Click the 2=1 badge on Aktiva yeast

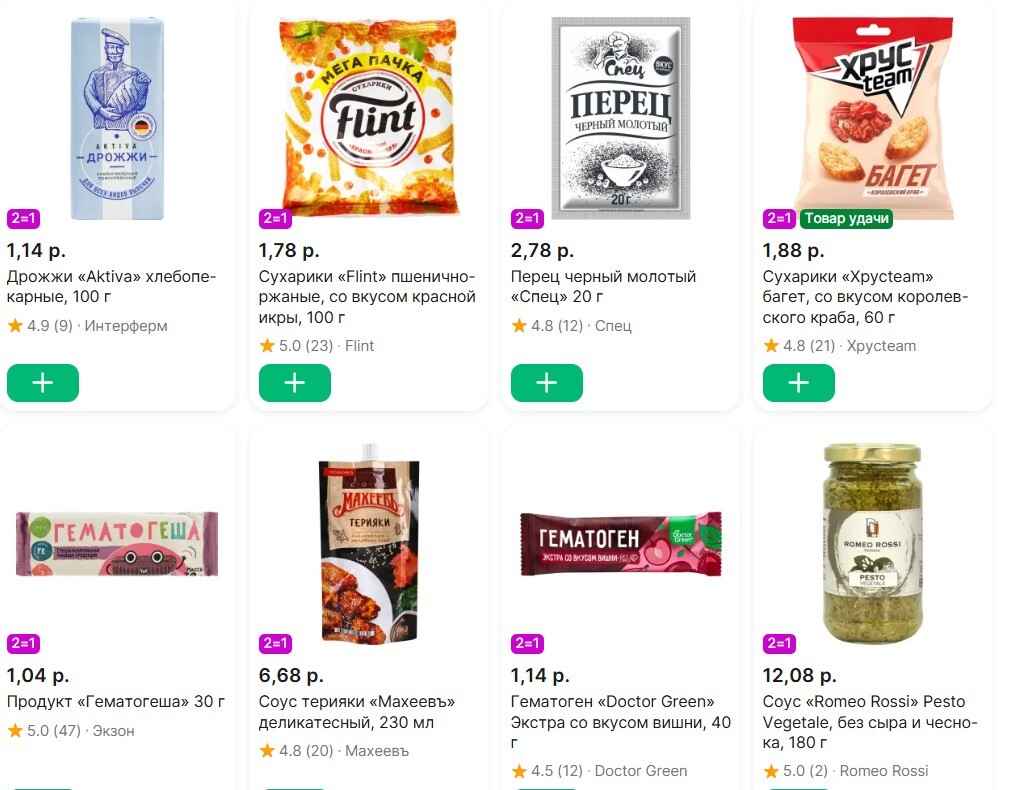tap(23, 219)
